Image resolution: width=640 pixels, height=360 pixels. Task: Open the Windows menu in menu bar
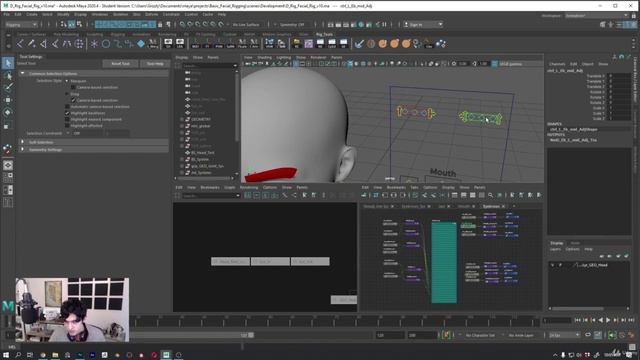coord(100,14)
